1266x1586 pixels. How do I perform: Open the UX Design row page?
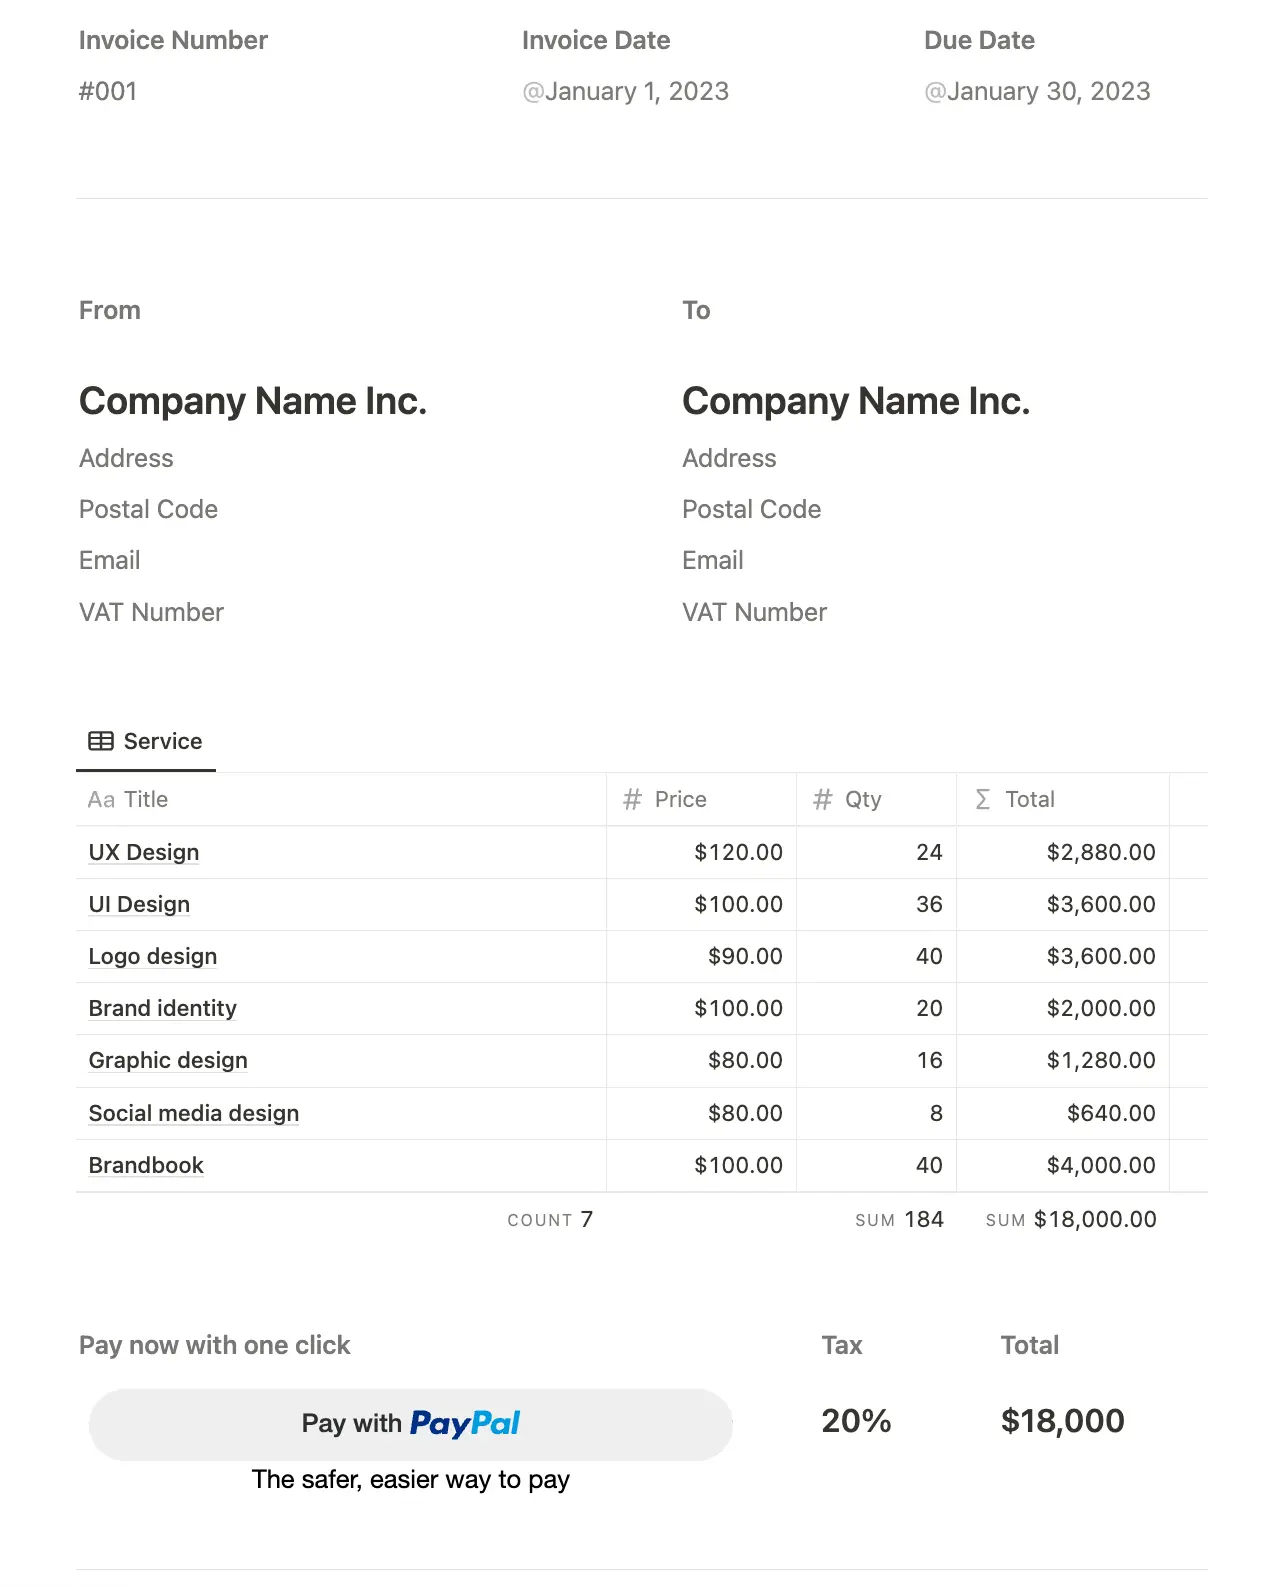click(x=144, y=852)
